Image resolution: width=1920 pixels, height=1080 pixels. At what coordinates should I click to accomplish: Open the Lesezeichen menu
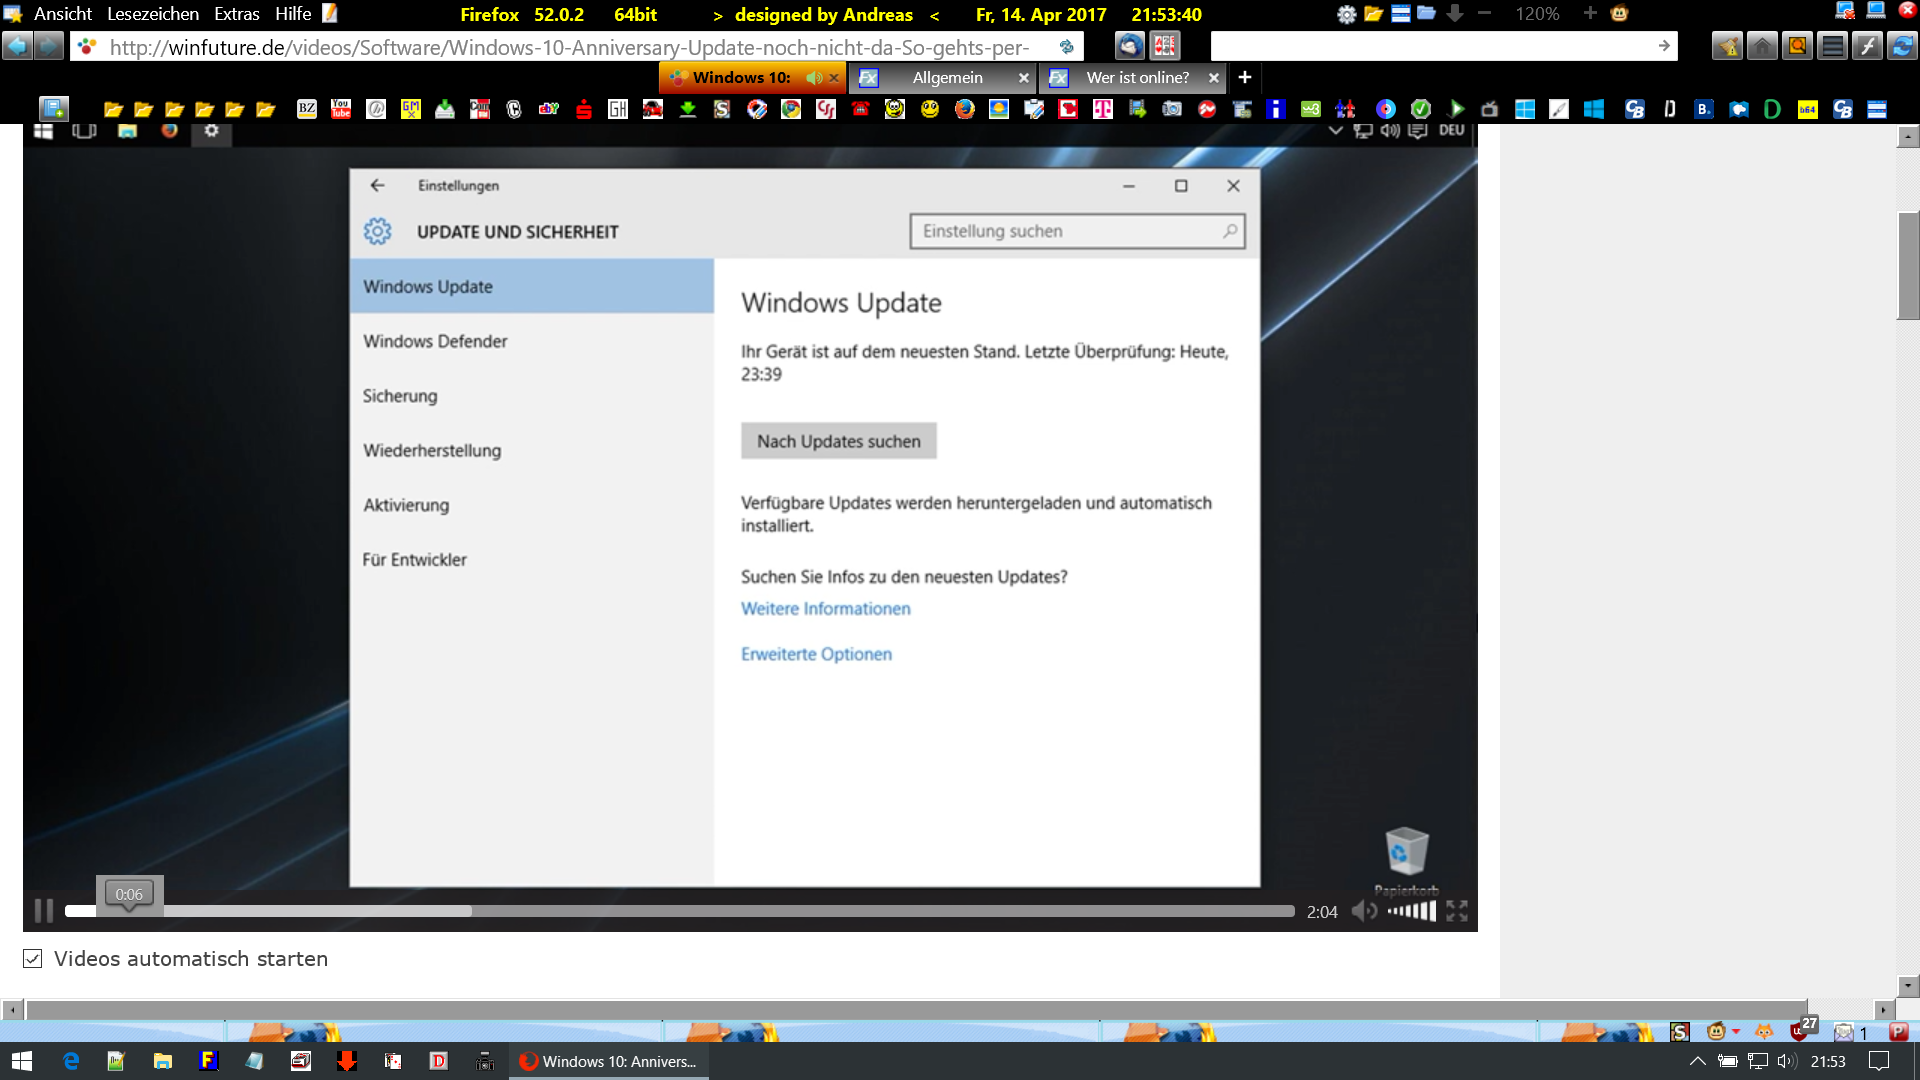[152, 14]
